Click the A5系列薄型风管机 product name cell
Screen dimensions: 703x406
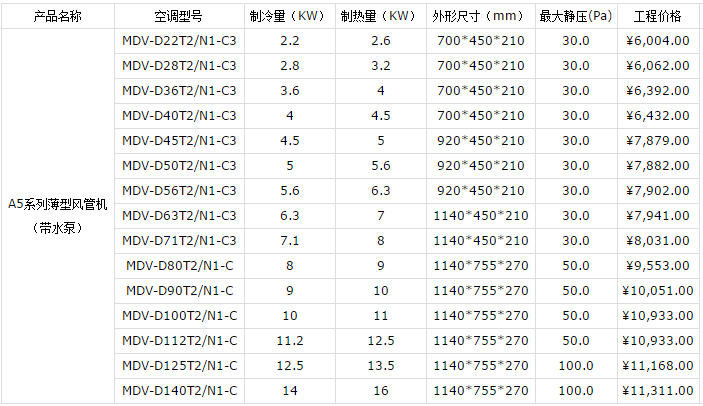click(58, 204)
